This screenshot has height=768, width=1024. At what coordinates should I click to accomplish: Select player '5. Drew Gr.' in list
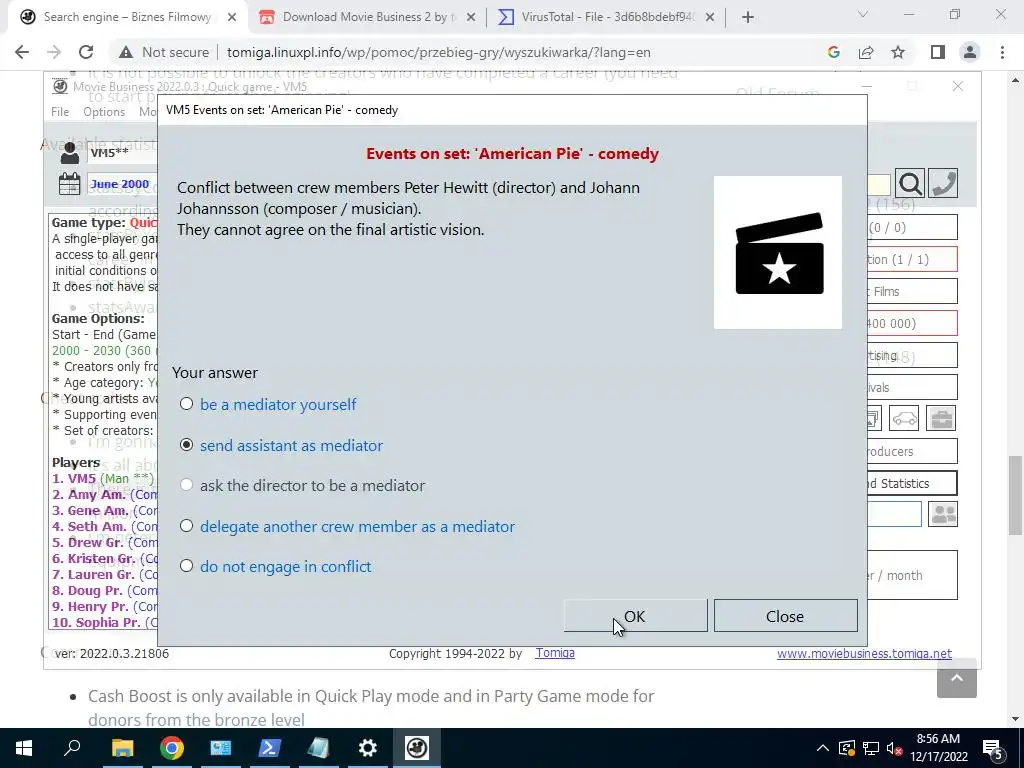(104, 542)
